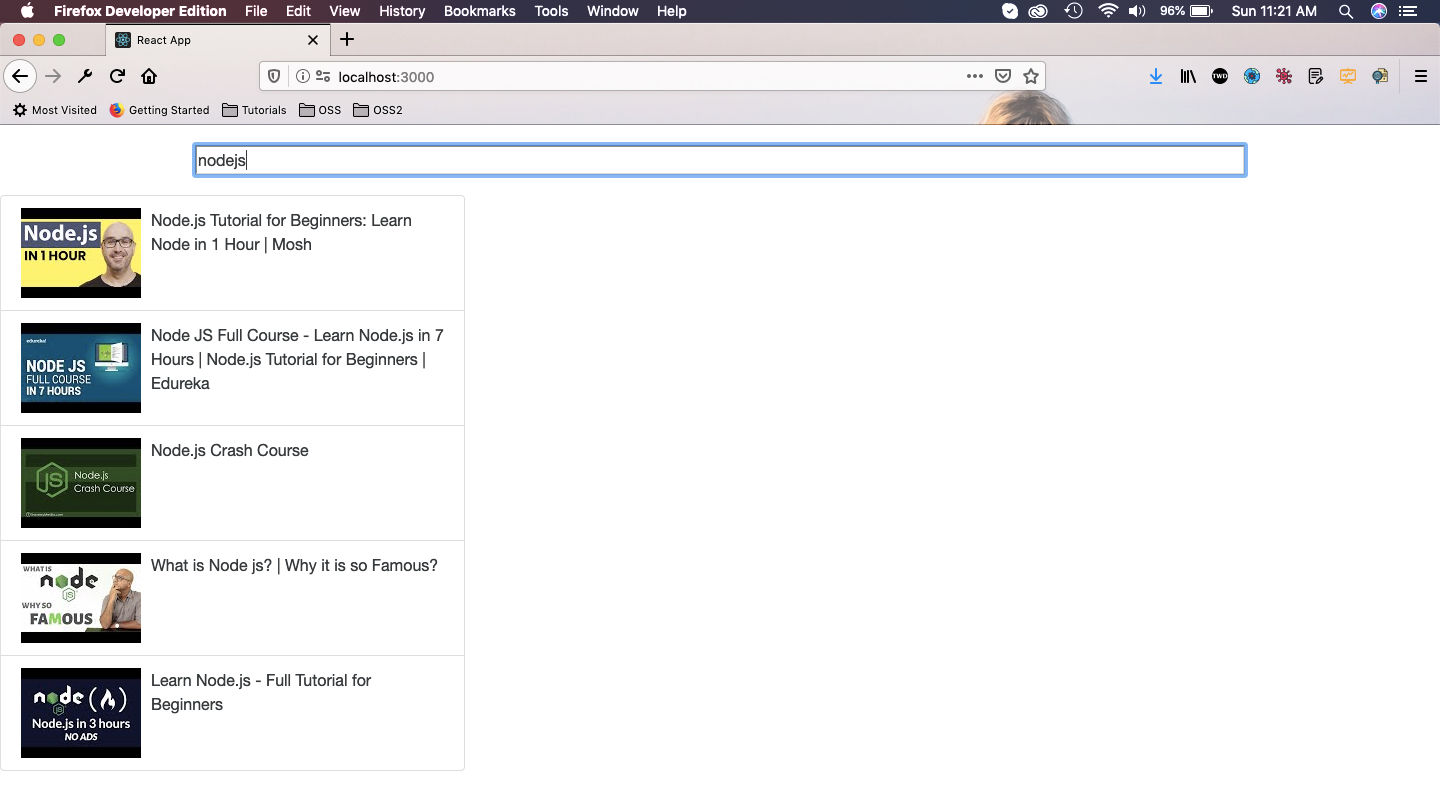
Task: Open 'Node JS Full Course' Edureka title
Action: [297, 359]
